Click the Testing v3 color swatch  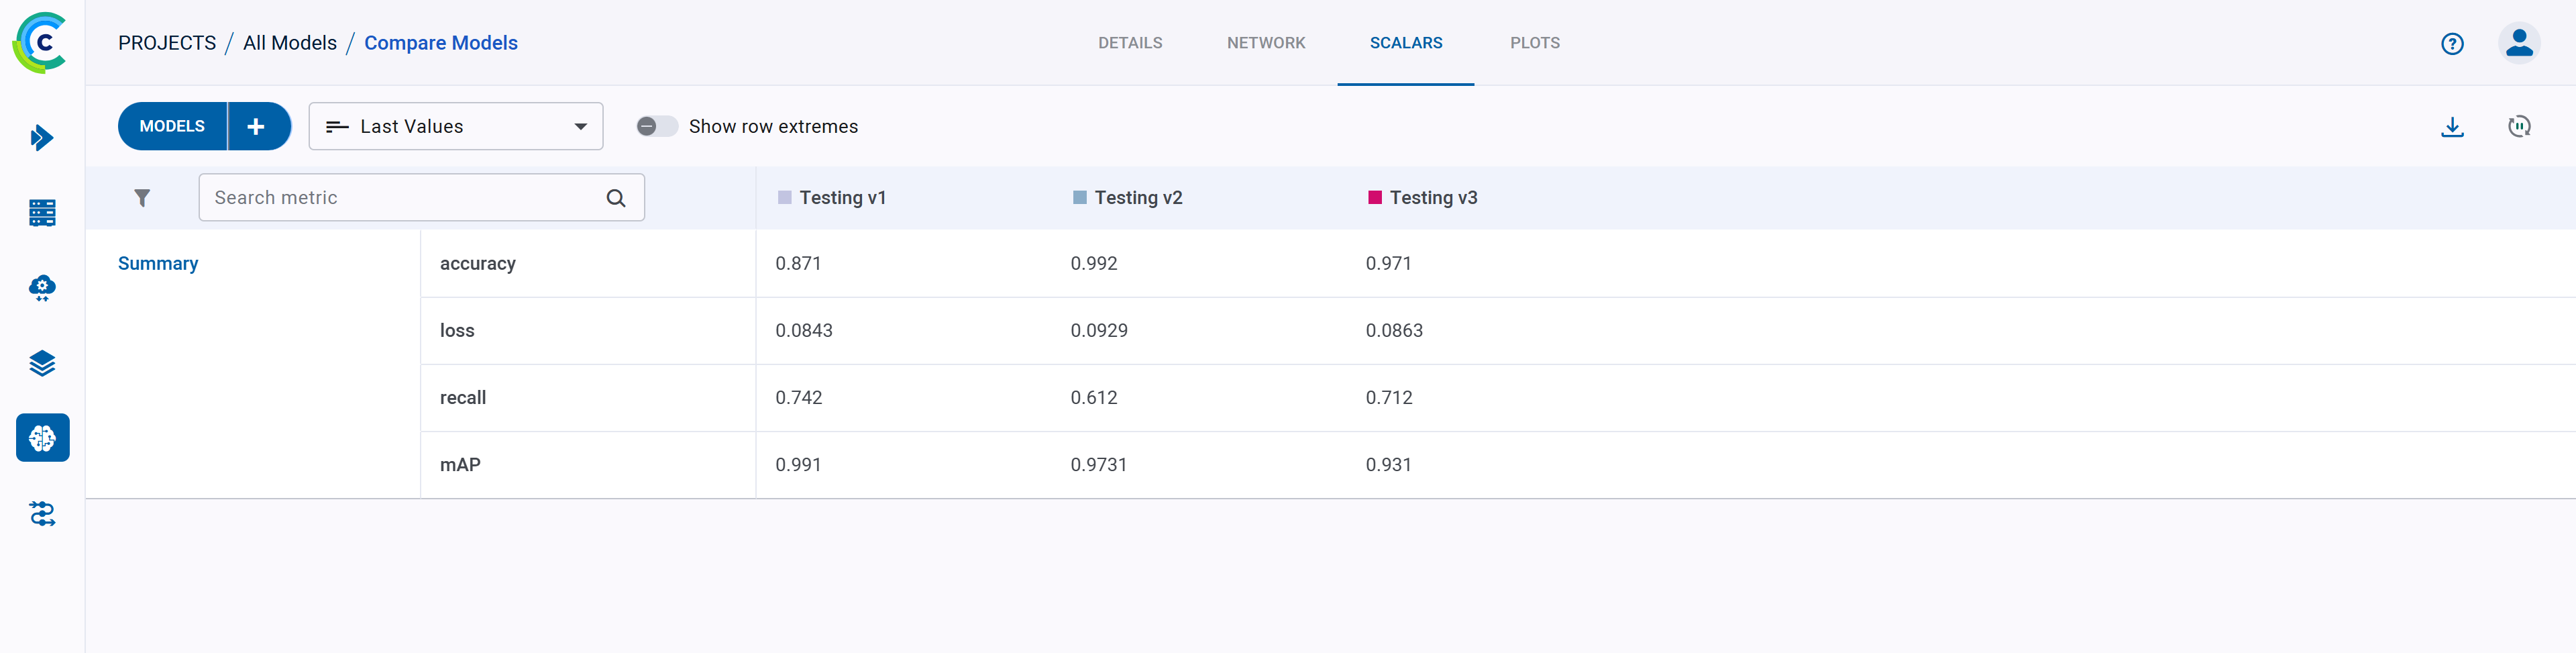coord(1374,198)
